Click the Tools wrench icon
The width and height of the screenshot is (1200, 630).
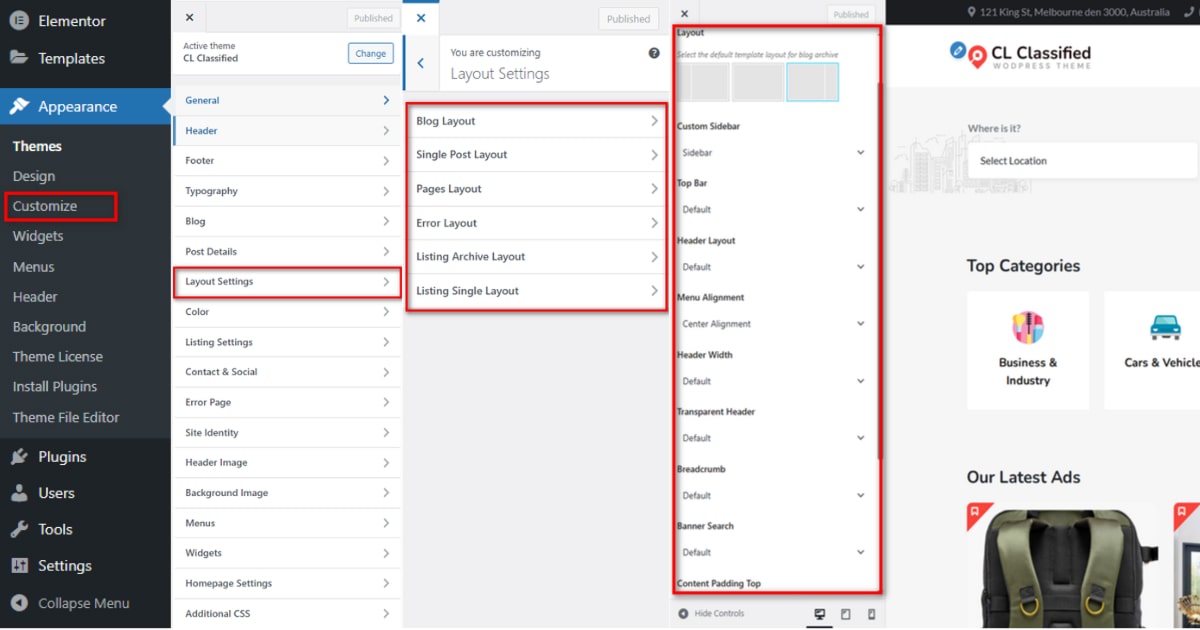[x=19, y=529]
